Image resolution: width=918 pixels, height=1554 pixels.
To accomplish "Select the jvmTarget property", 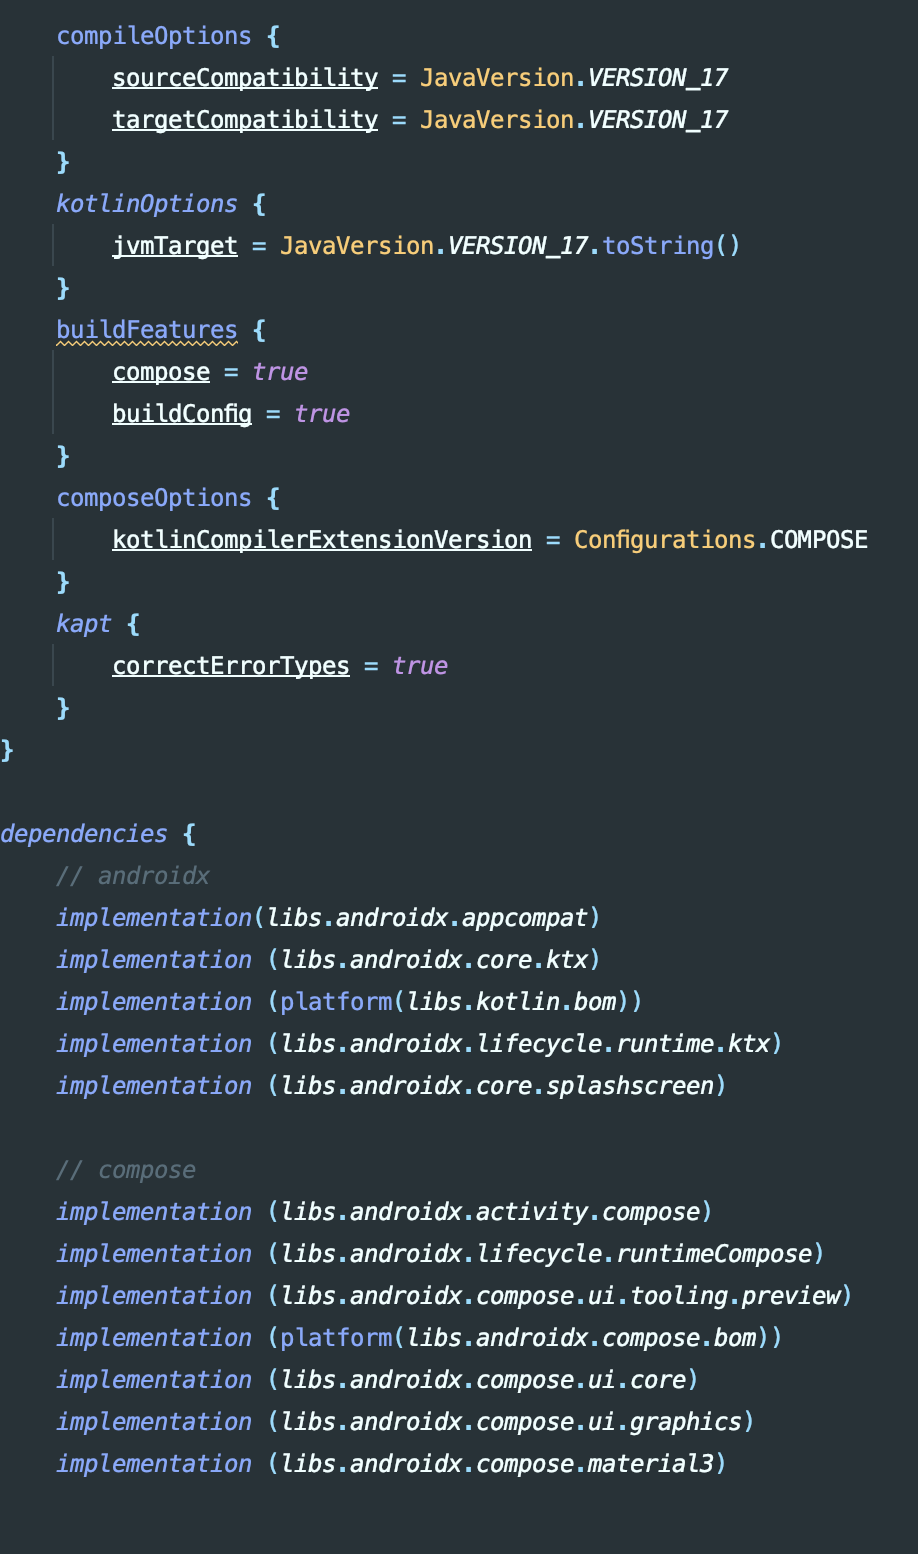I will pos(175,246).
